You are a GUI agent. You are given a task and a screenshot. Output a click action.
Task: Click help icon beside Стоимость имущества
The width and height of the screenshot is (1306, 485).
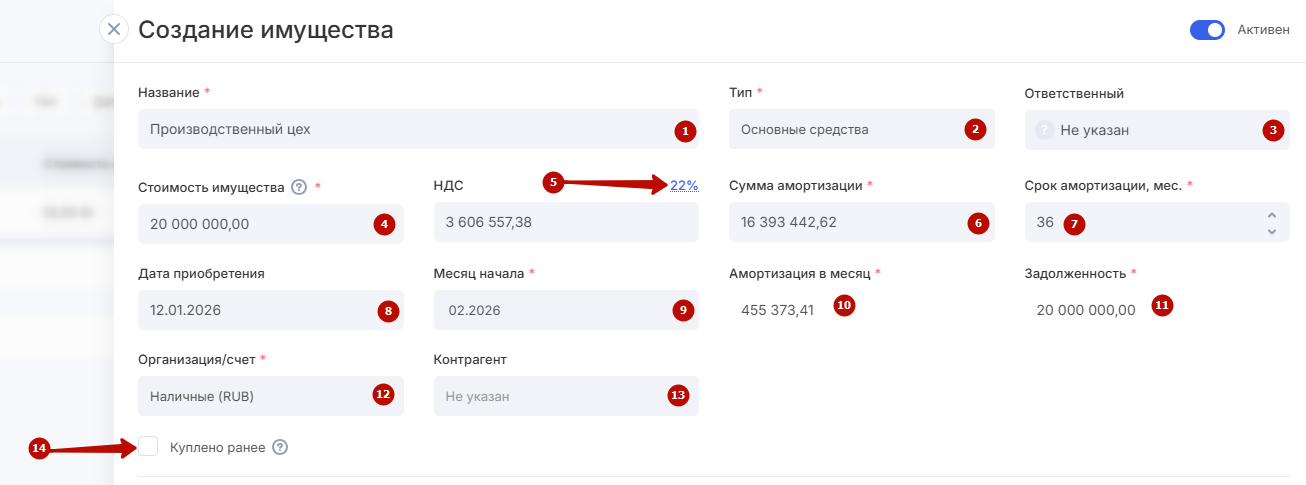(x=299, y=186)
